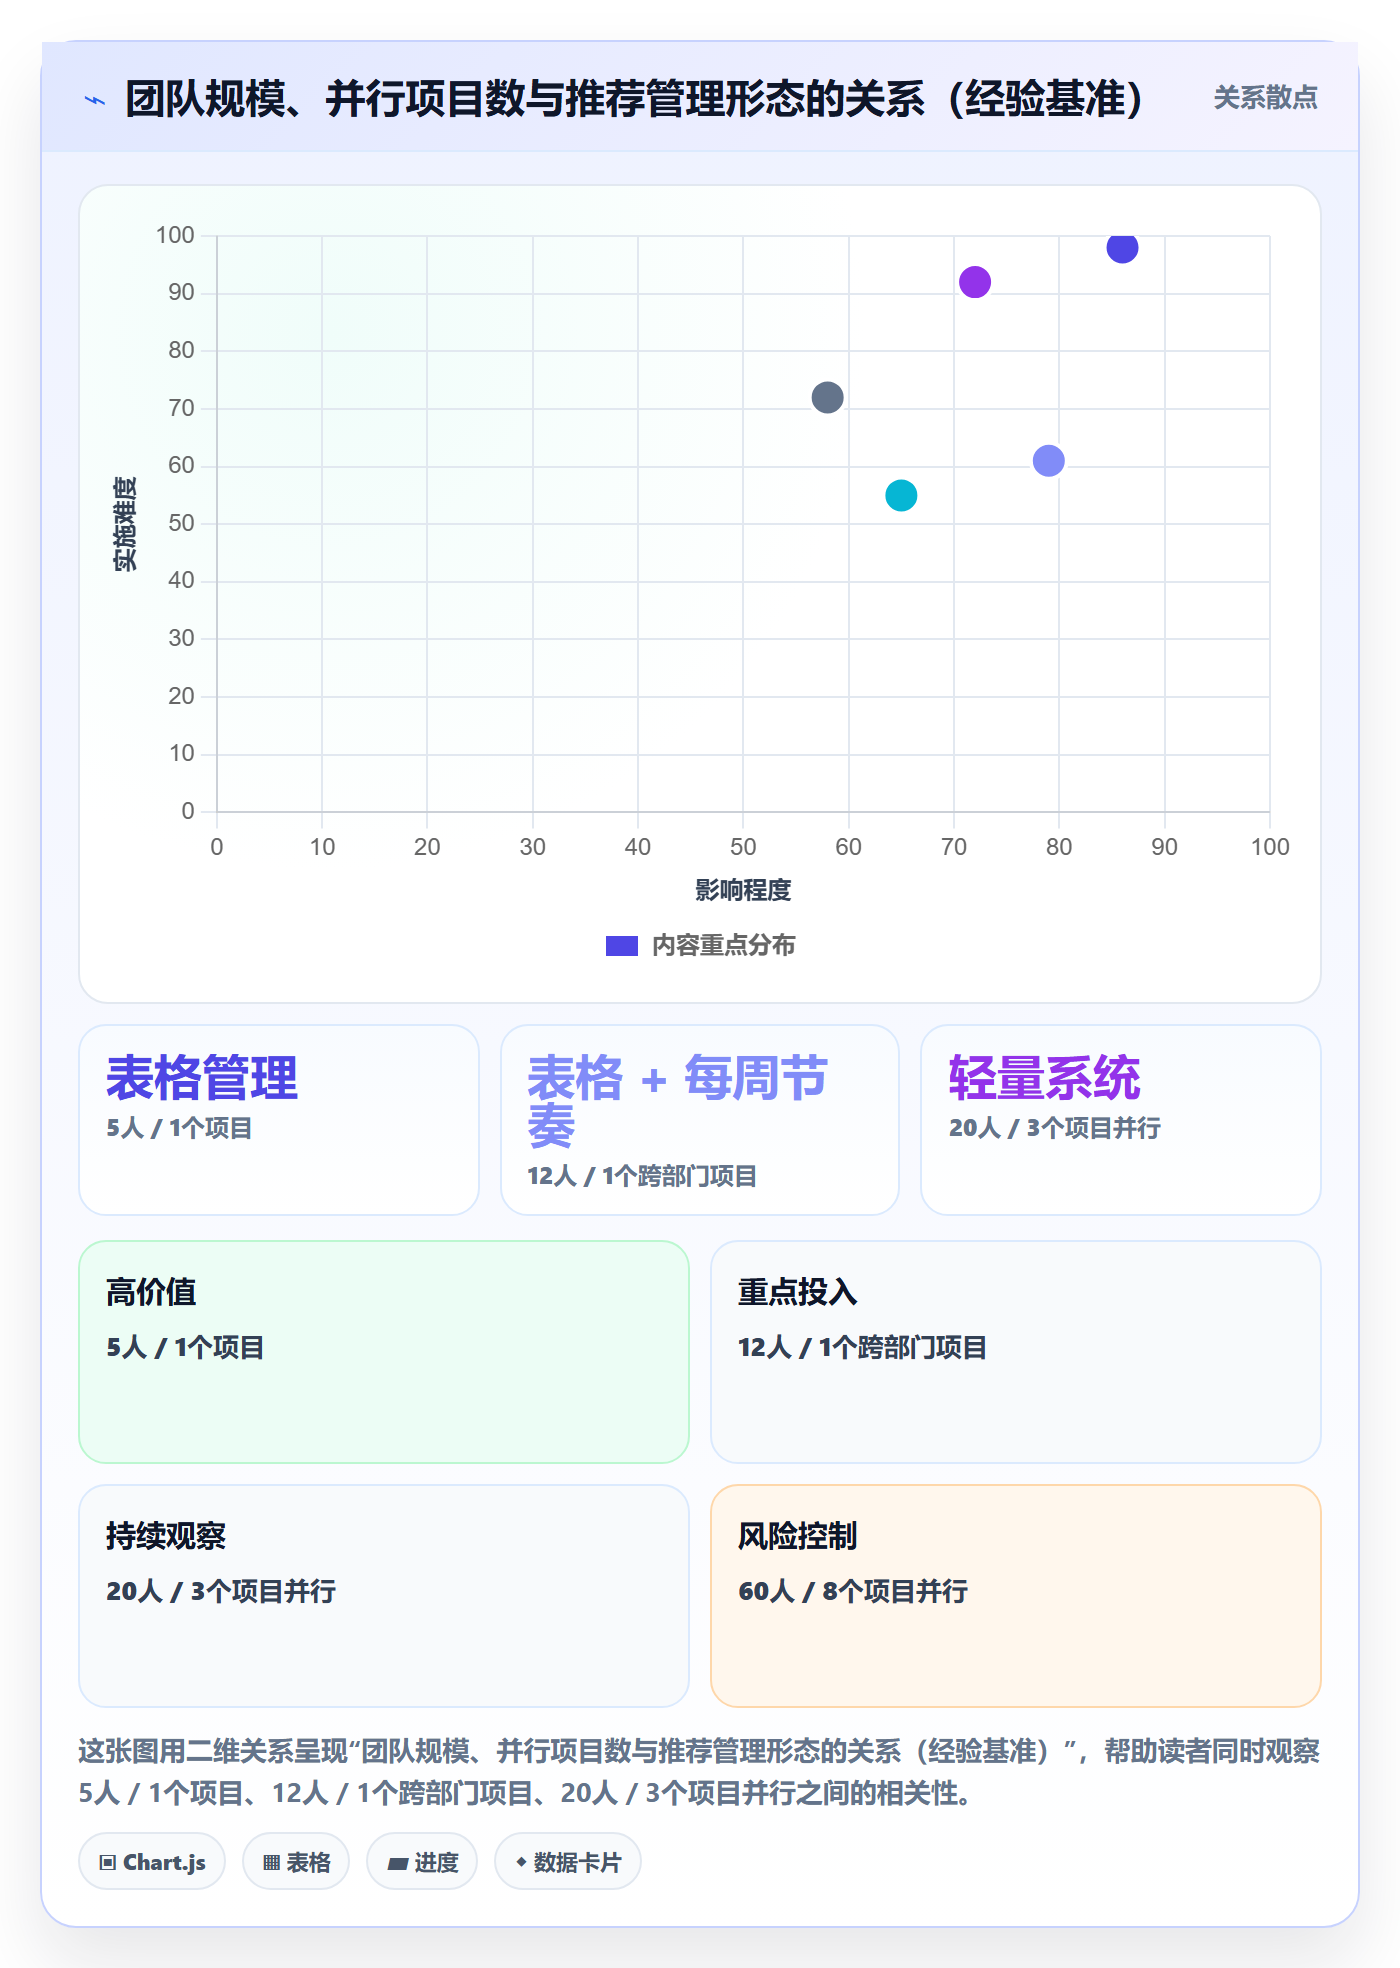Image resolution: width=1400 pixels, height=1968 pixels.
Task: Click the description paragraph starting 这张图用二维关系
Action: (699, 1772)
